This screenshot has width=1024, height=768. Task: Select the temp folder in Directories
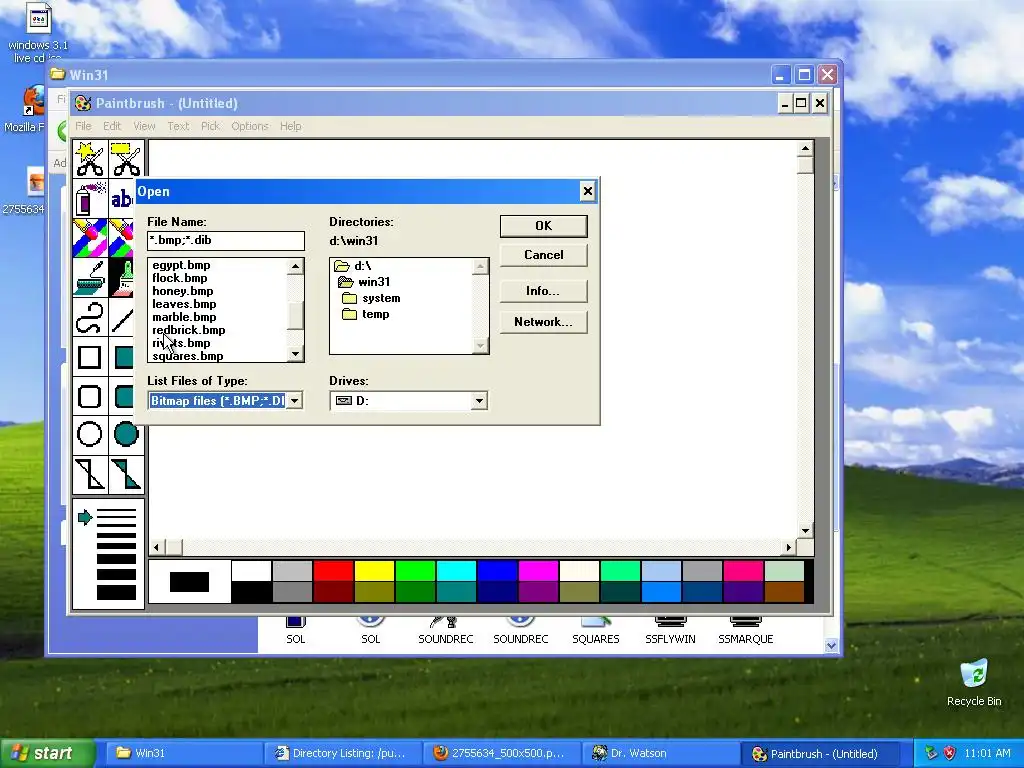click(366, 313)
